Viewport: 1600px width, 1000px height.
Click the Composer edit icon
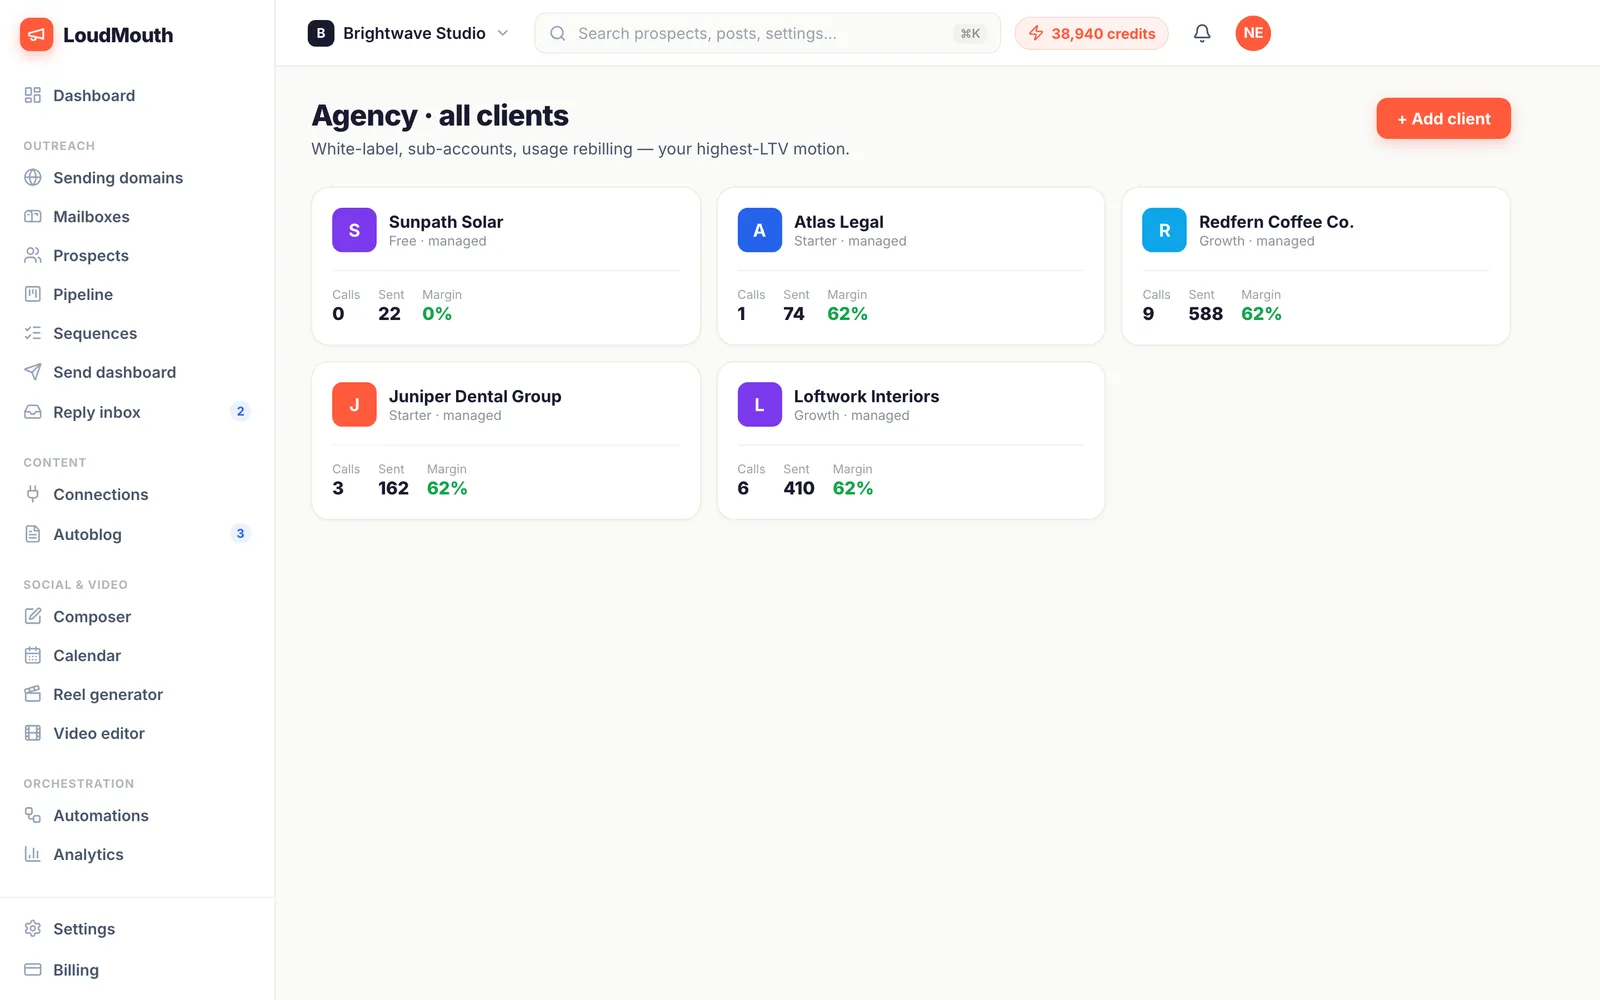pos(33,616)
